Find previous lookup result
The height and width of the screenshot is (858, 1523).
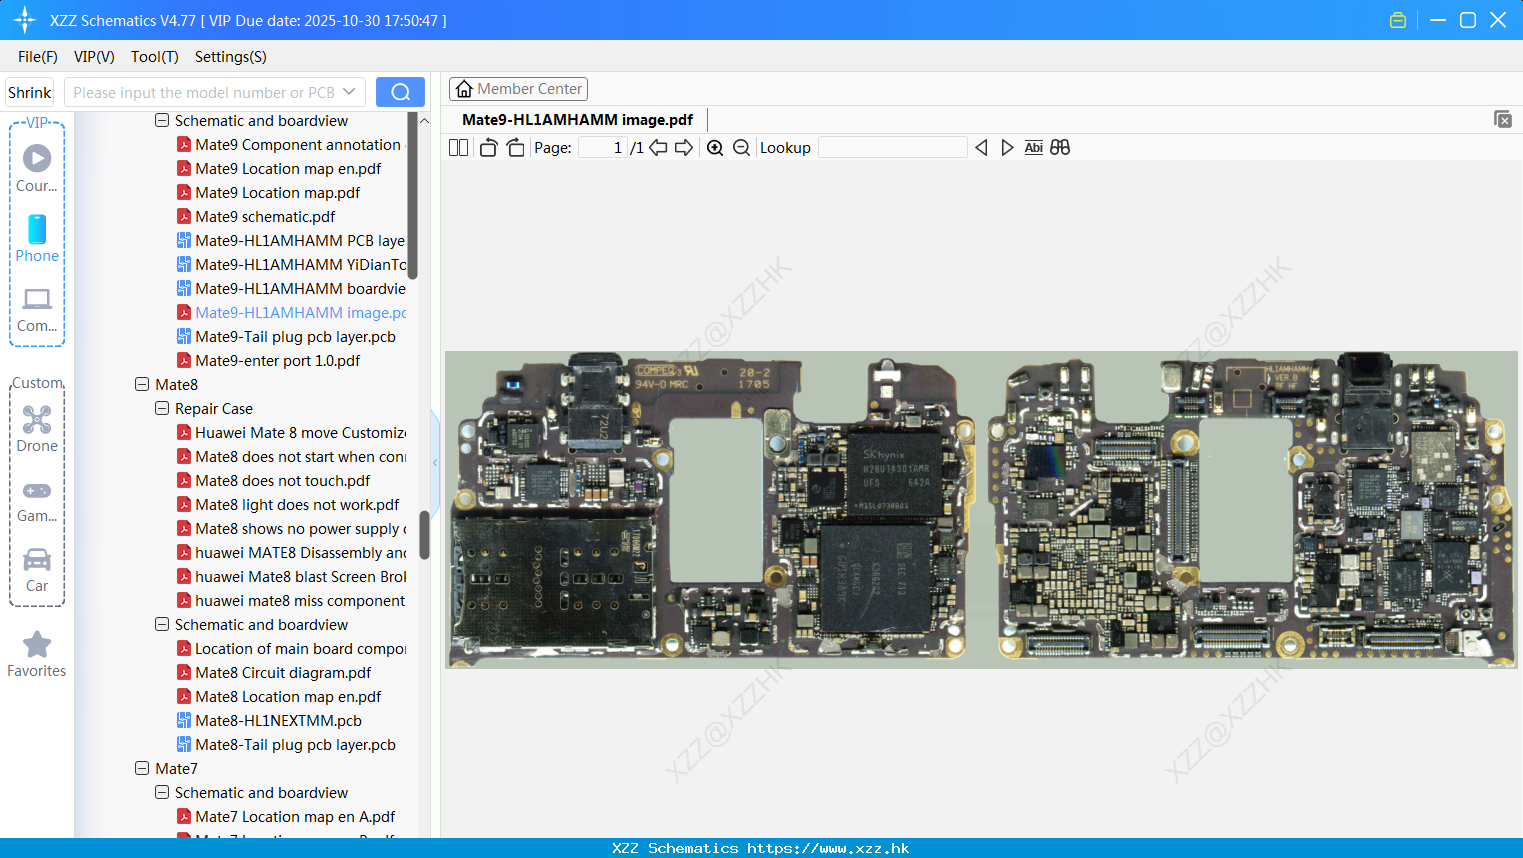pos(981,148)
